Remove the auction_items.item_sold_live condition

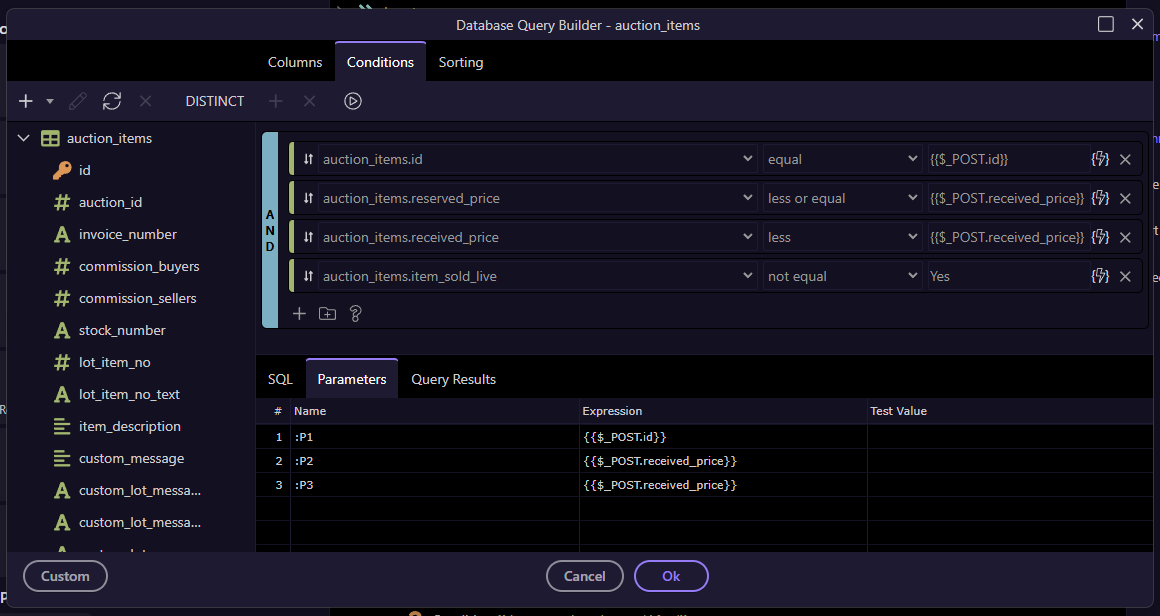[x=1125, y=277]
